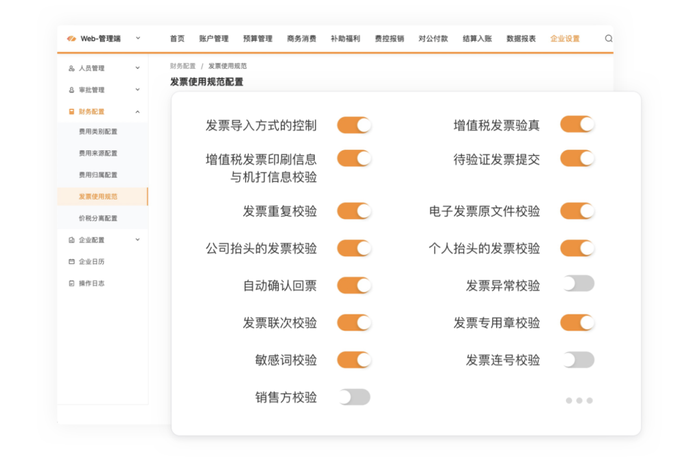Click the 审批管理 stamp icon in sidebar
The height and width of the screenshot is (459, 700).
(71, 90)
